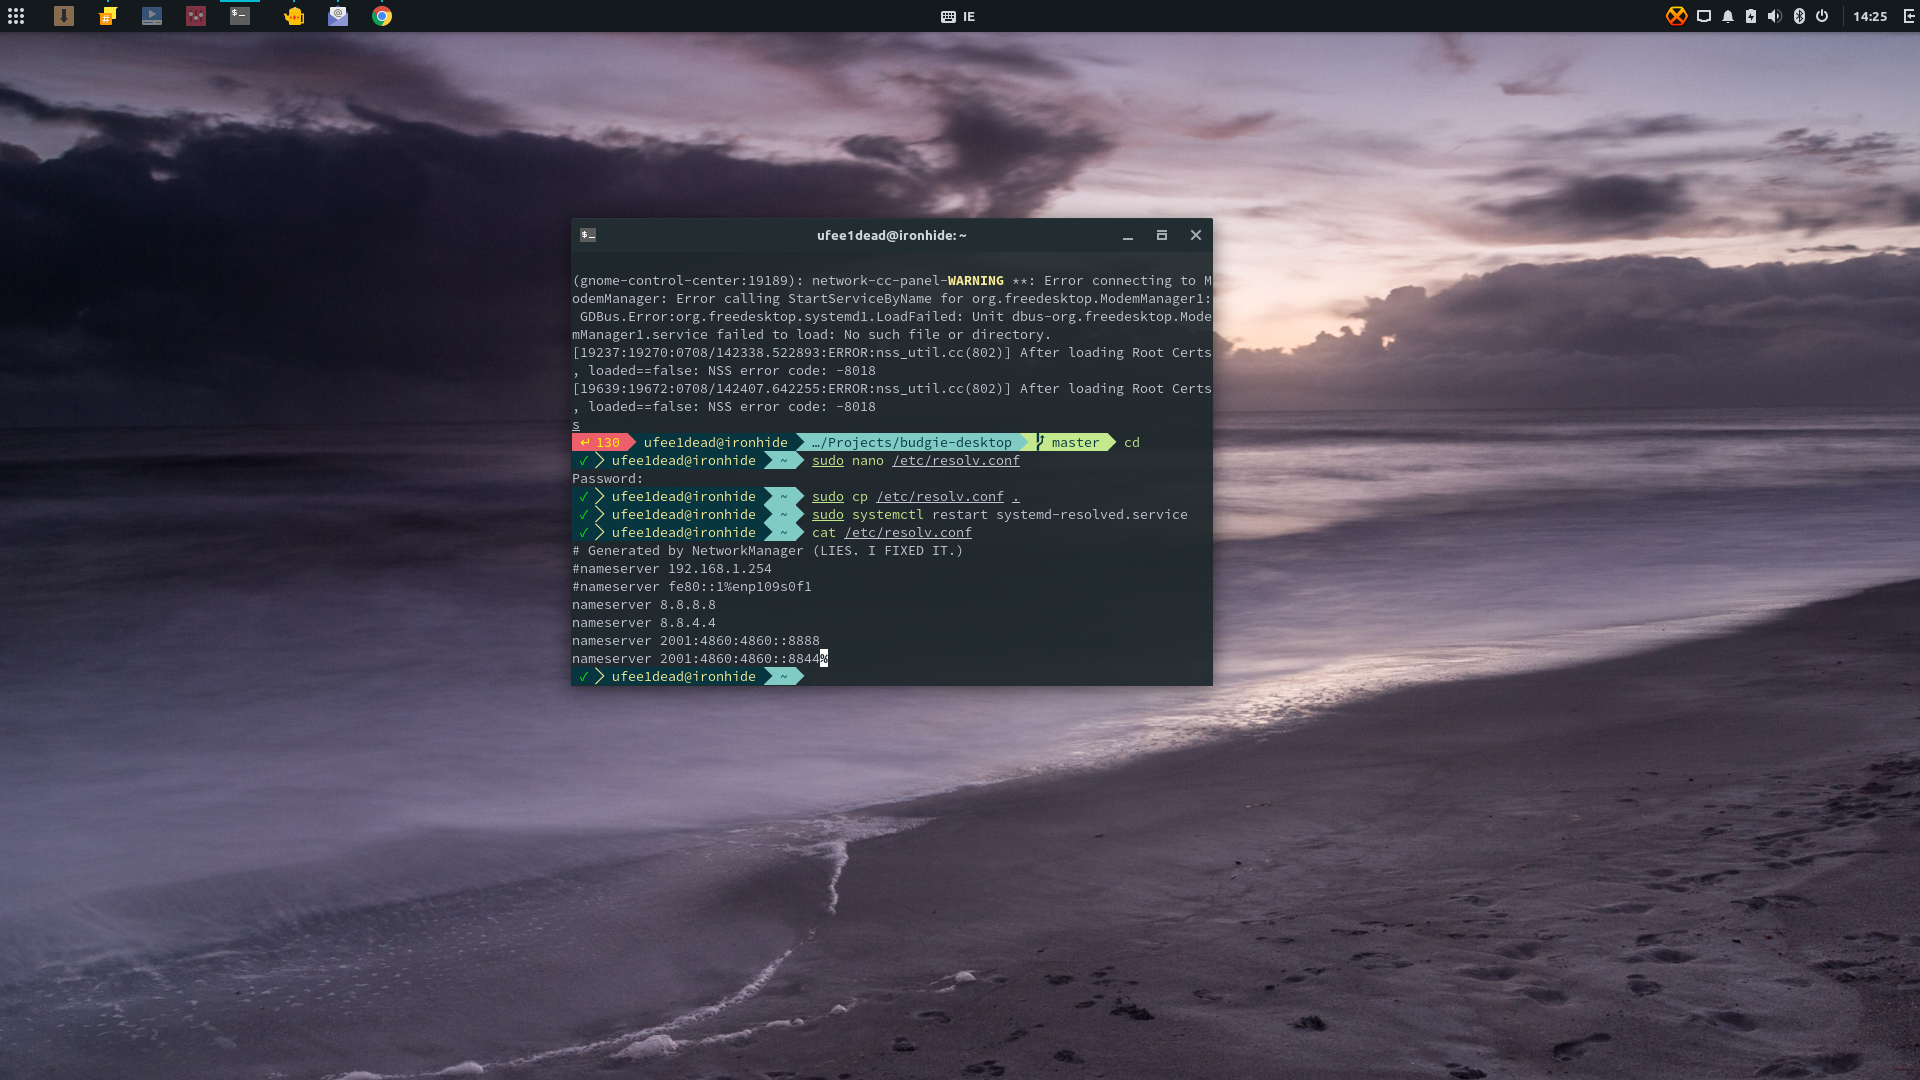1920x1080 pixels.
Task: Open the email envelope app in panel
Action: [x=338, y=16]
